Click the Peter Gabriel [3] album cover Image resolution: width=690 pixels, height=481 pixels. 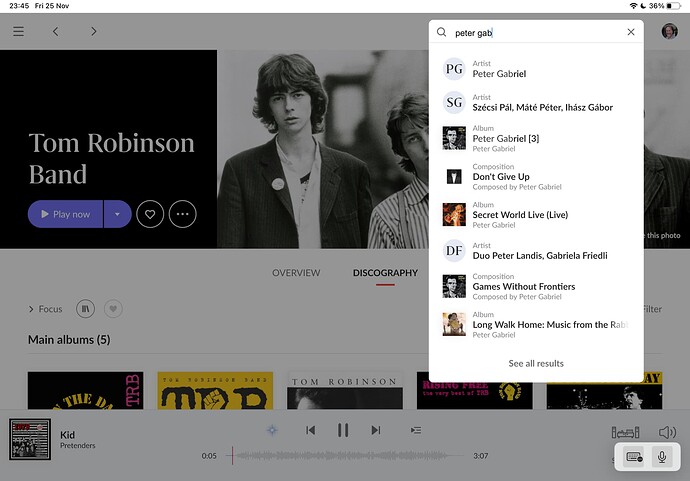click(x=454, y=138)
